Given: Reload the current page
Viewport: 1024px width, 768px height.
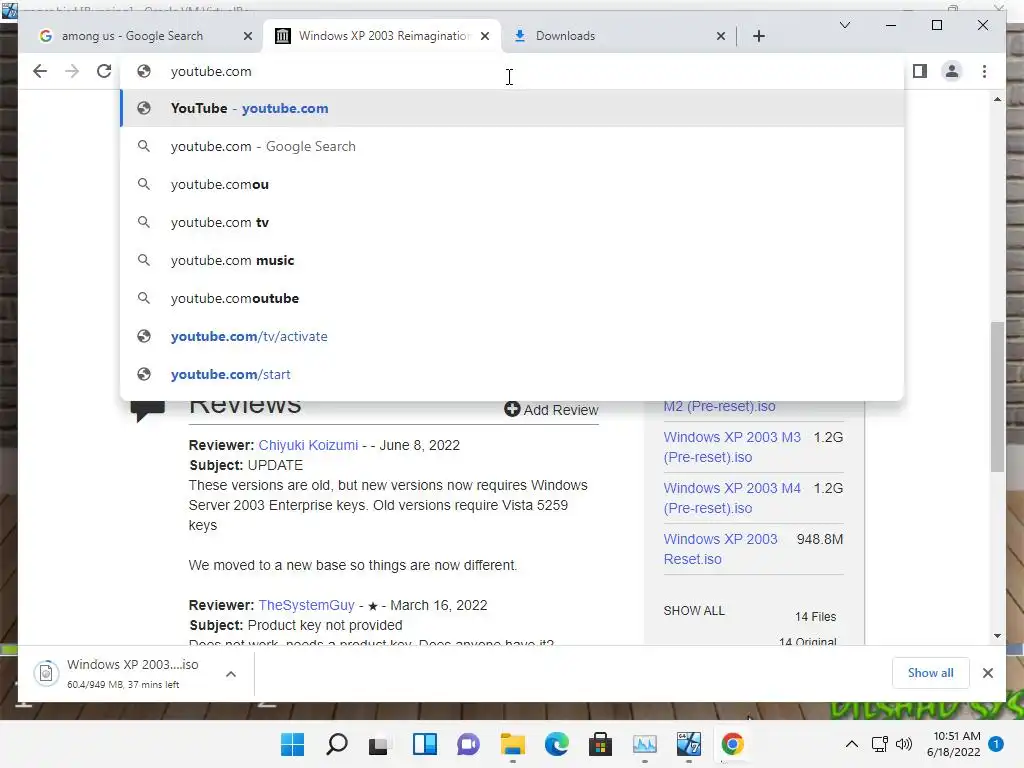Looking at the screenshot, I should tap(104, 71).
